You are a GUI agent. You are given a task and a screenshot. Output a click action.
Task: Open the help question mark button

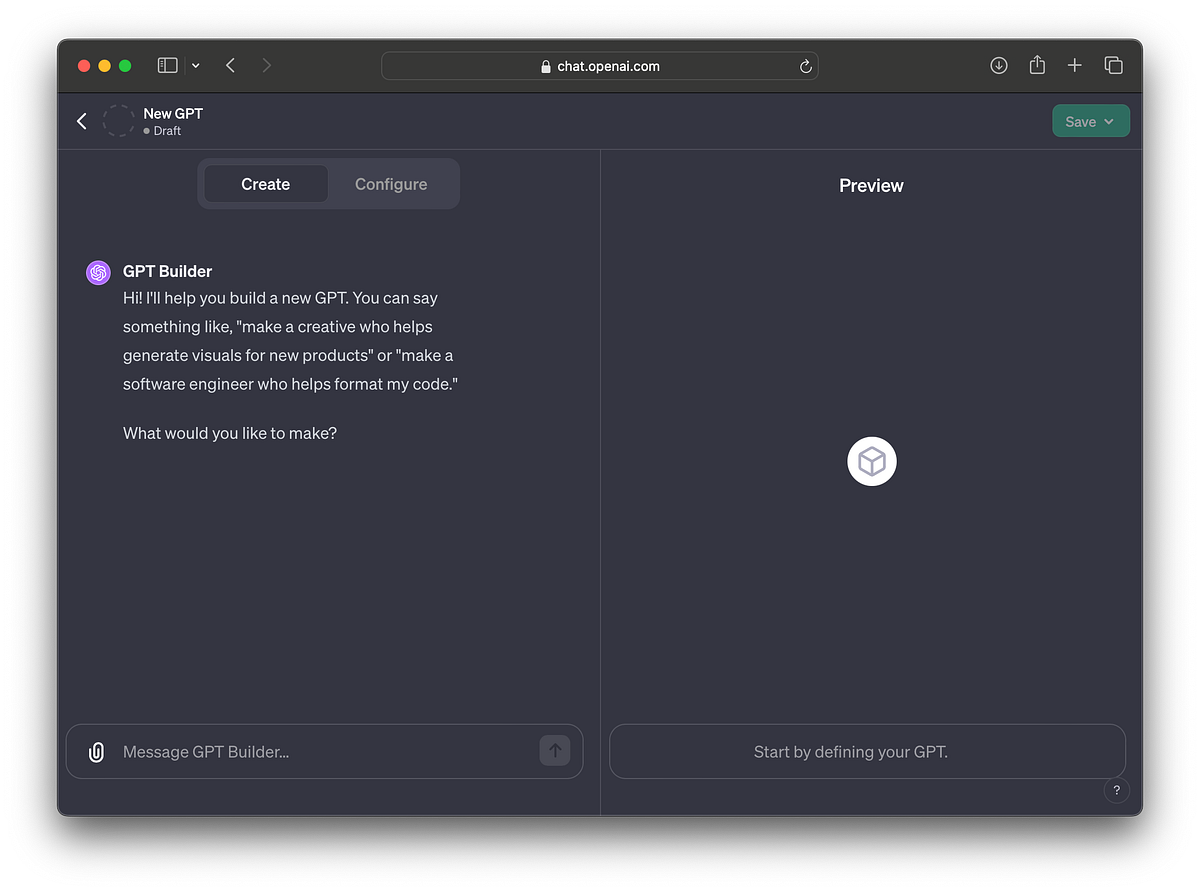tap(1117, 790)
